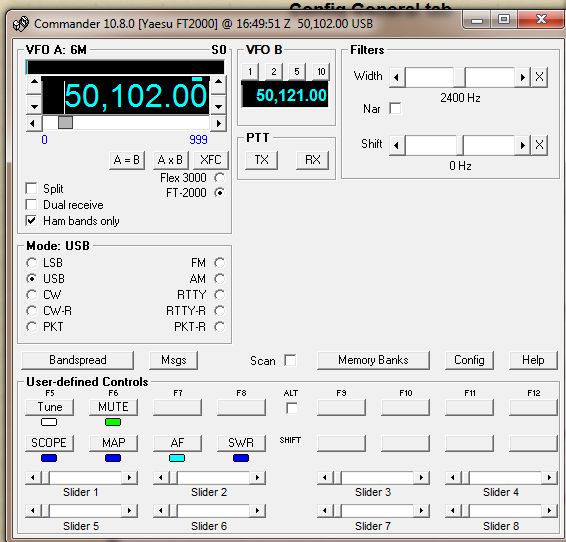Click the XFC button
Viewport: 566px width, 542px height.
pyautogui.click(x=211, y=160)
